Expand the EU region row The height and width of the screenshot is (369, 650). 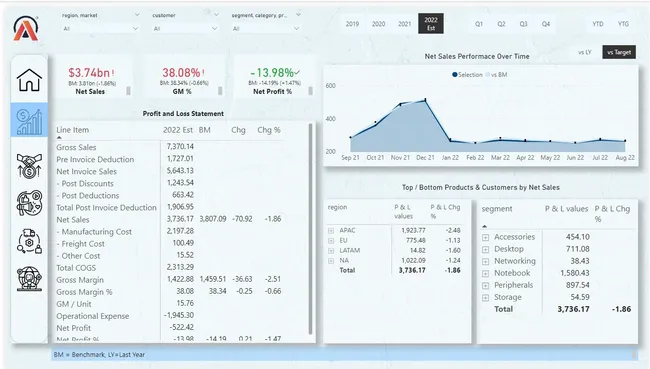coord(331,240)
